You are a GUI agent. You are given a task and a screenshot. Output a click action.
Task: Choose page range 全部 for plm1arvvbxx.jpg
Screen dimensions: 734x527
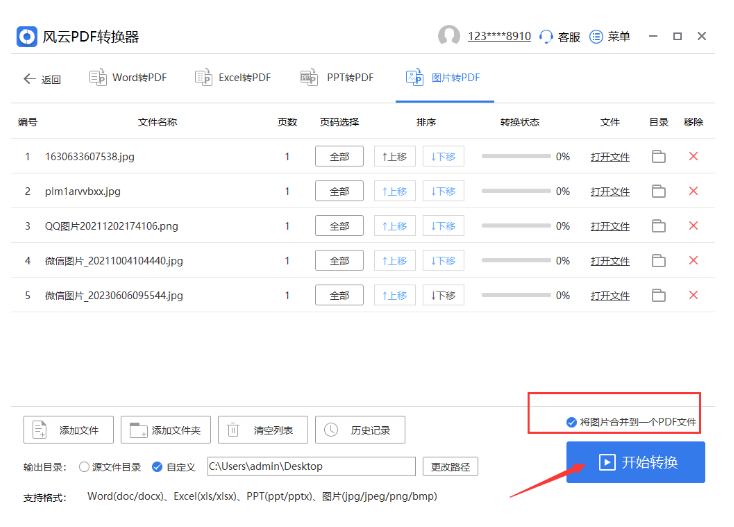point(339,191)
